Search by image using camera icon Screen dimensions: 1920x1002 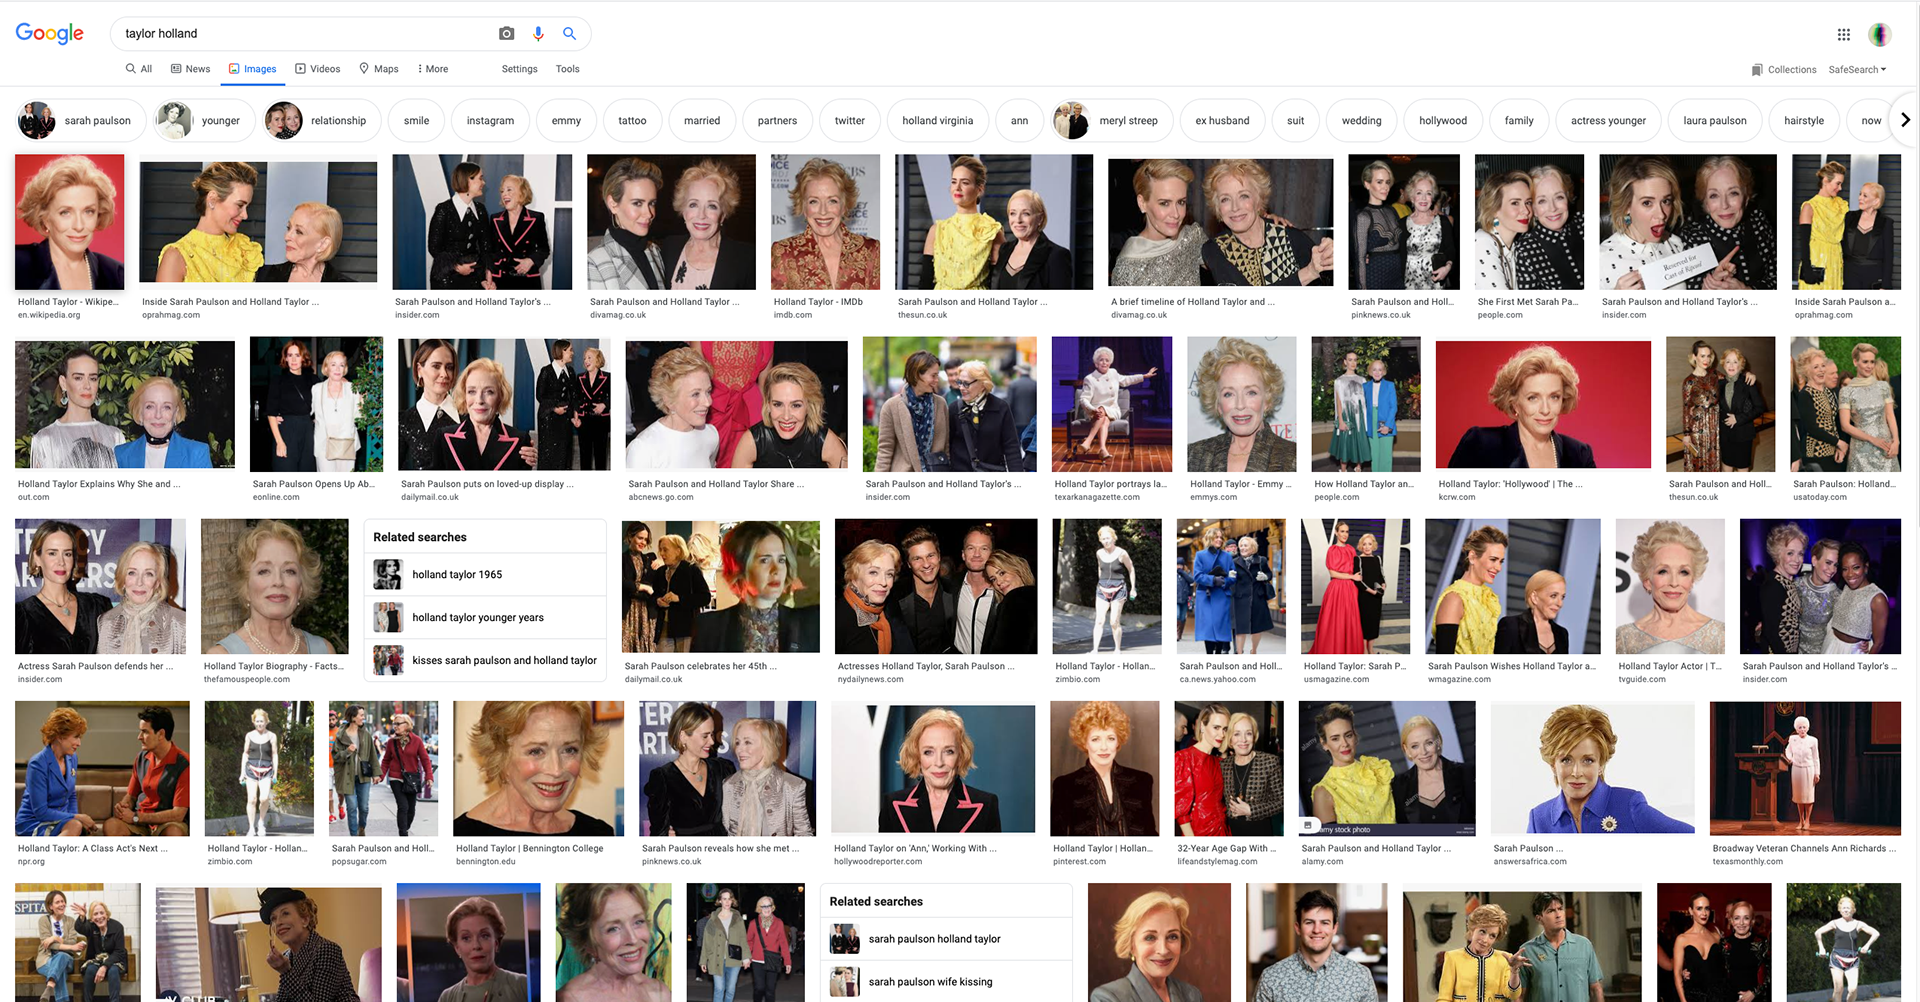coord(506,34)
